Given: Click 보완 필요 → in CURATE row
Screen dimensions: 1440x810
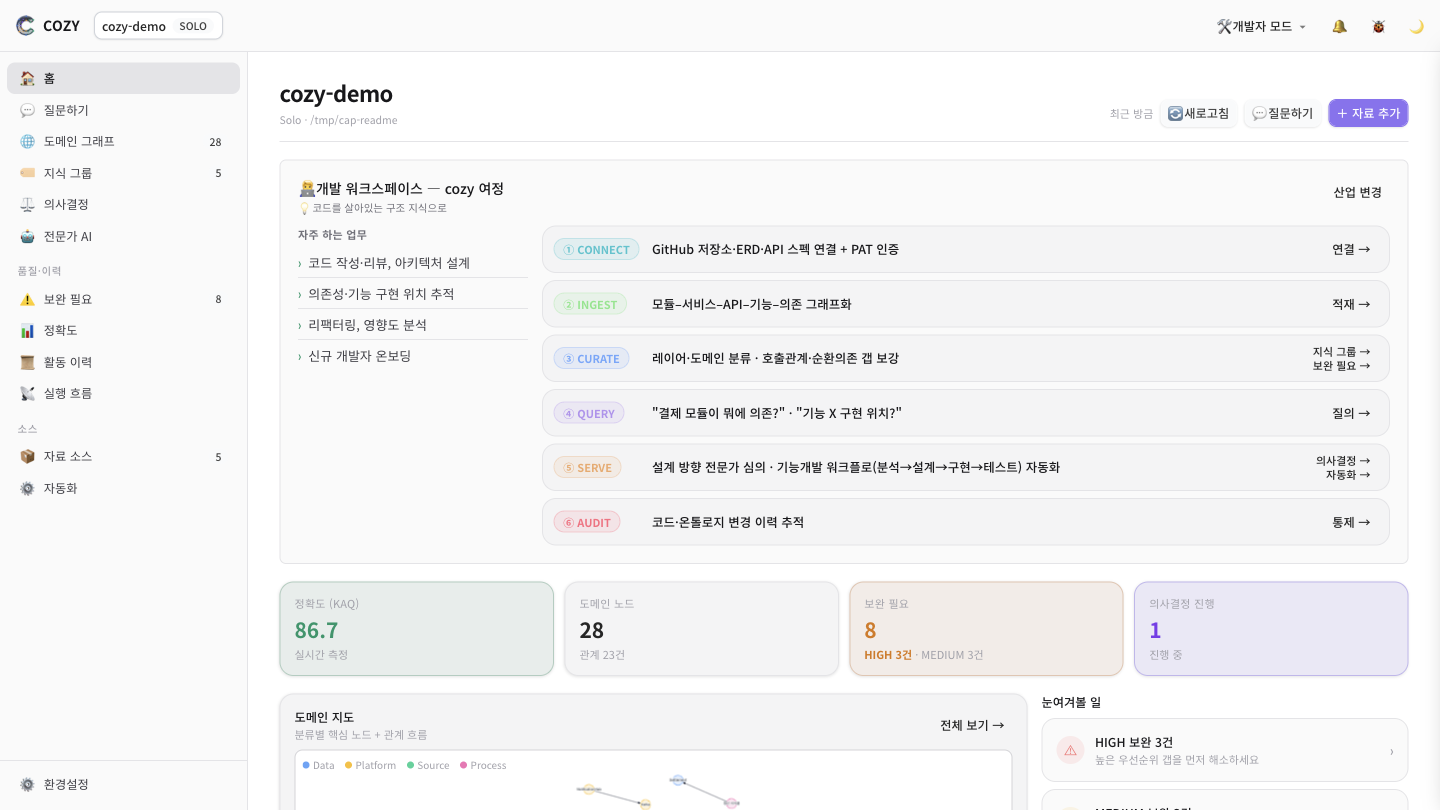Looking at the screenshot, I should point(1341,366).
